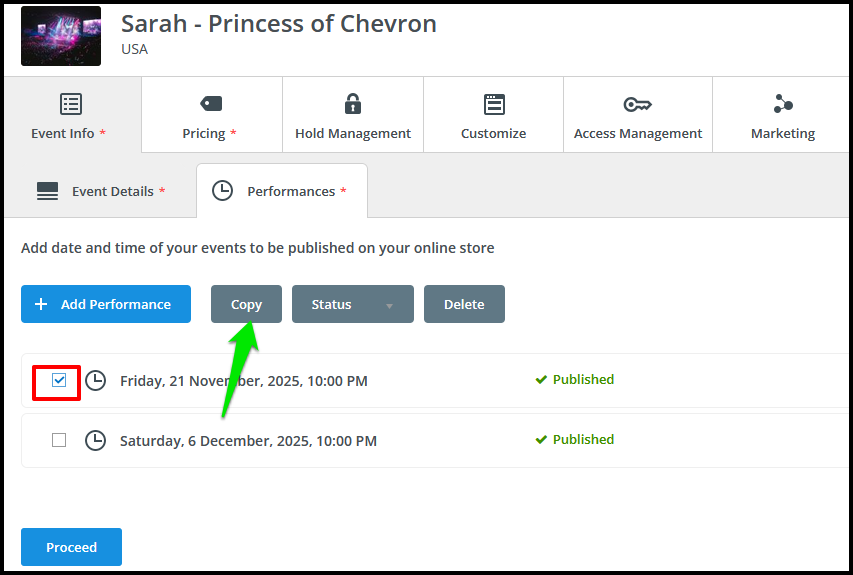Click the Customize window icon

pos(494,104)
